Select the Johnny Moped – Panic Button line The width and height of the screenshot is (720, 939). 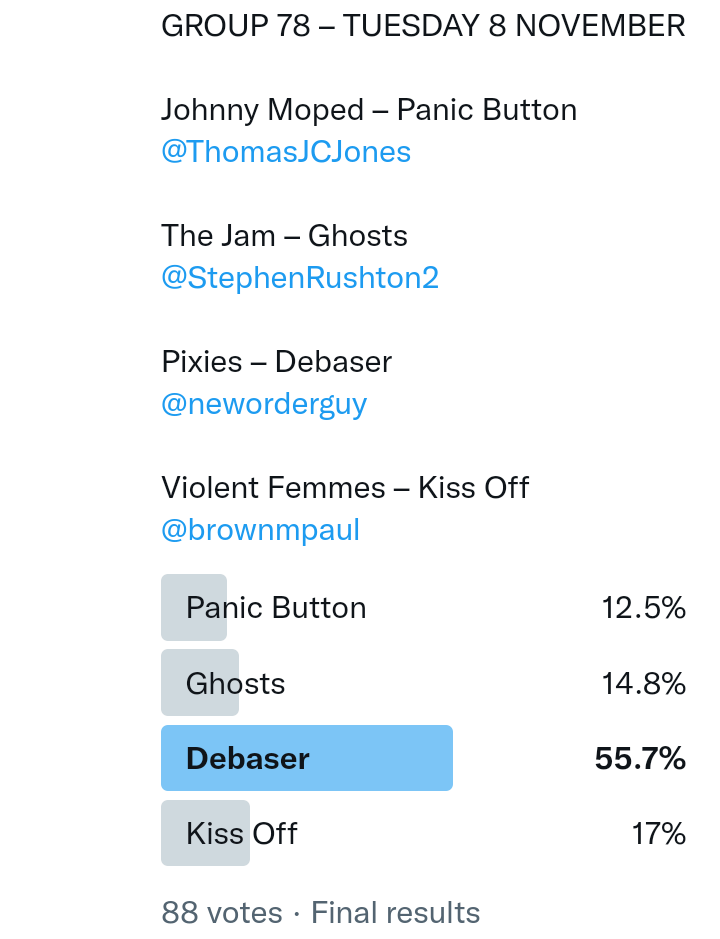coord(369,110)
